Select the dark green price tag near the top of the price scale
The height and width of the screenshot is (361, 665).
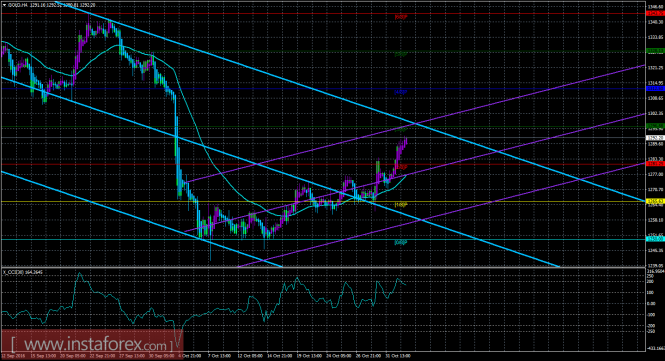[x=654, y=51]
